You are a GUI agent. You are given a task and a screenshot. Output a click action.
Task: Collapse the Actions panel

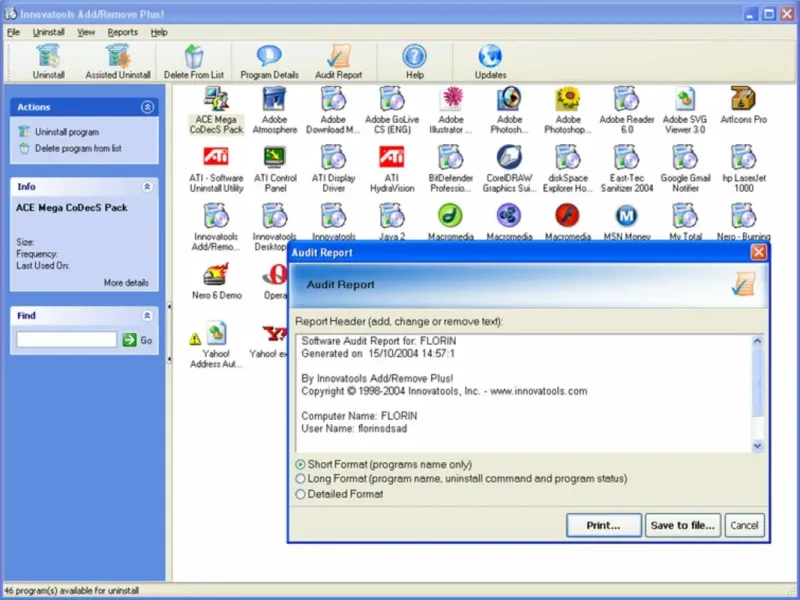(147, 107)
